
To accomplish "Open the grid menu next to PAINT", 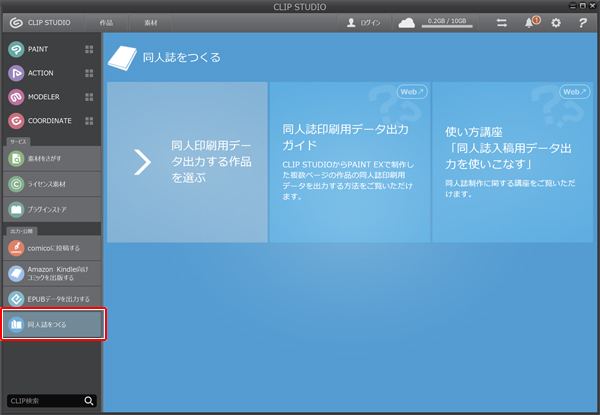I will (89, 49).
